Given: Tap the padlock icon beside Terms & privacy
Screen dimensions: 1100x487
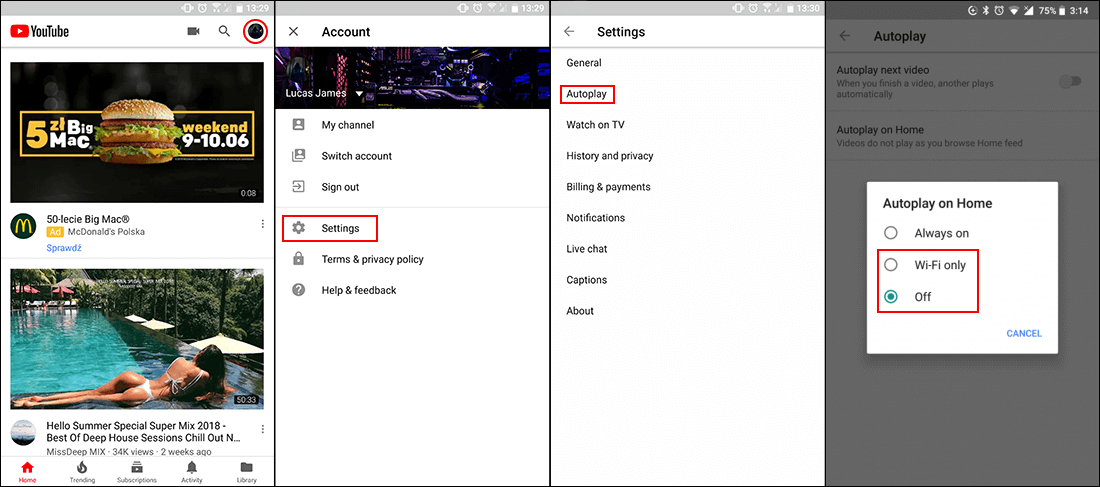Looking at the screenshot, I should click(299, 259).
